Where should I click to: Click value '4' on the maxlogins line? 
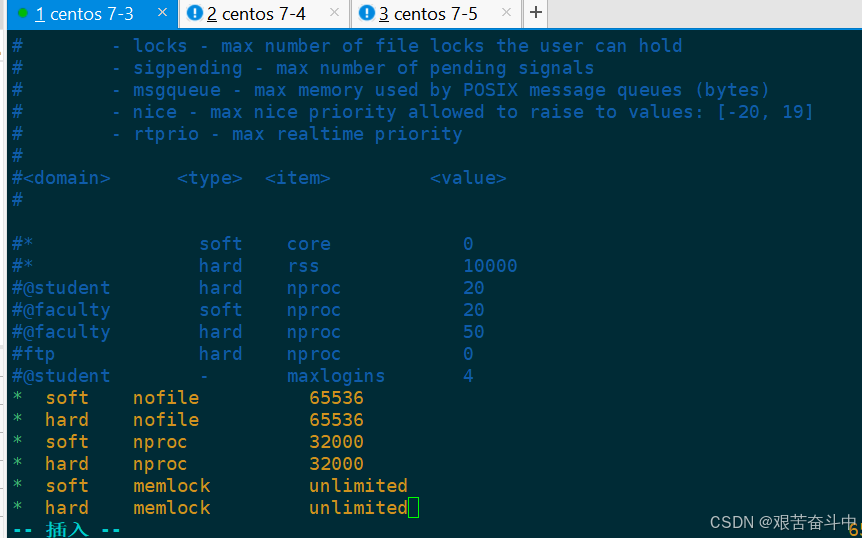tap(468, 376)
